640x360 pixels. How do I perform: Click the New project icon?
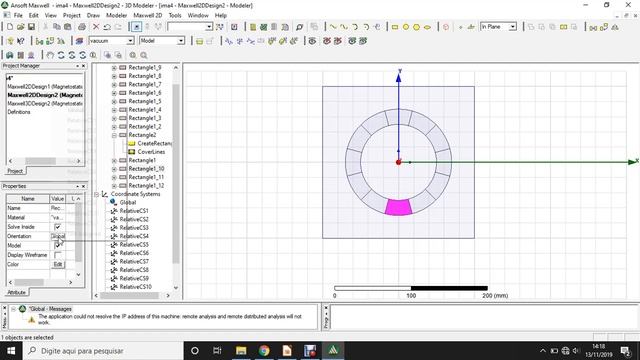[x=10, y=27]
